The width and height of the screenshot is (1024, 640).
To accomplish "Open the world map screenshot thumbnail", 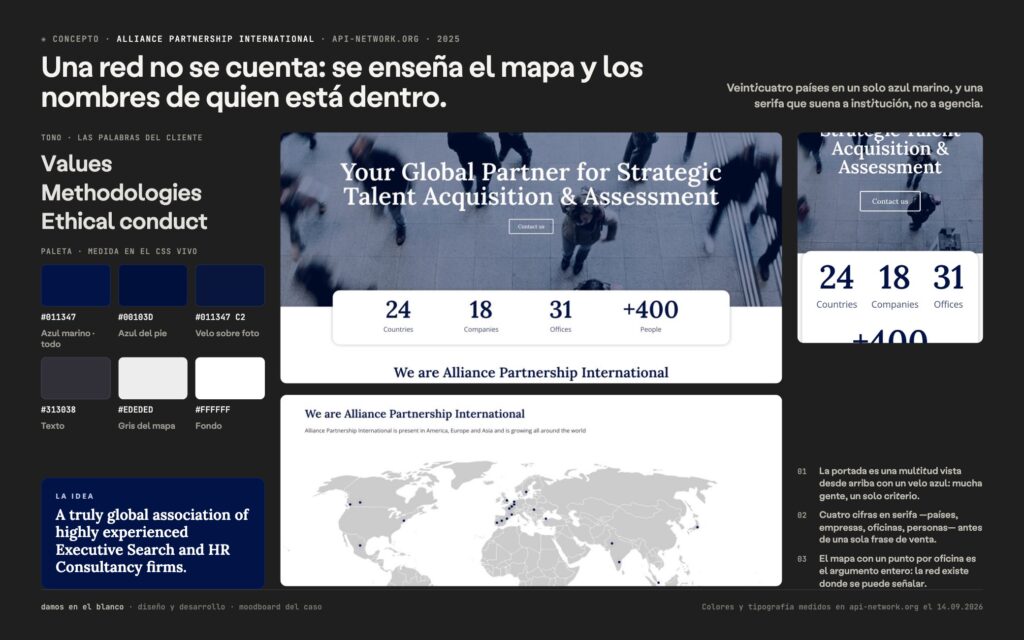I will (x=531, y=490).
